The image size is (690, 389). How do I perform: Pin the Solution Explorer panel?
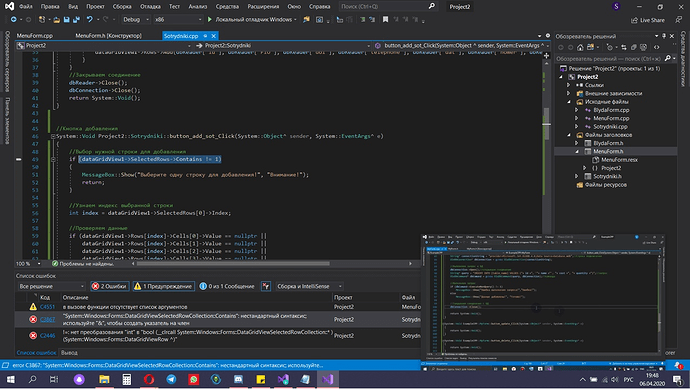(x=664, y=36)
